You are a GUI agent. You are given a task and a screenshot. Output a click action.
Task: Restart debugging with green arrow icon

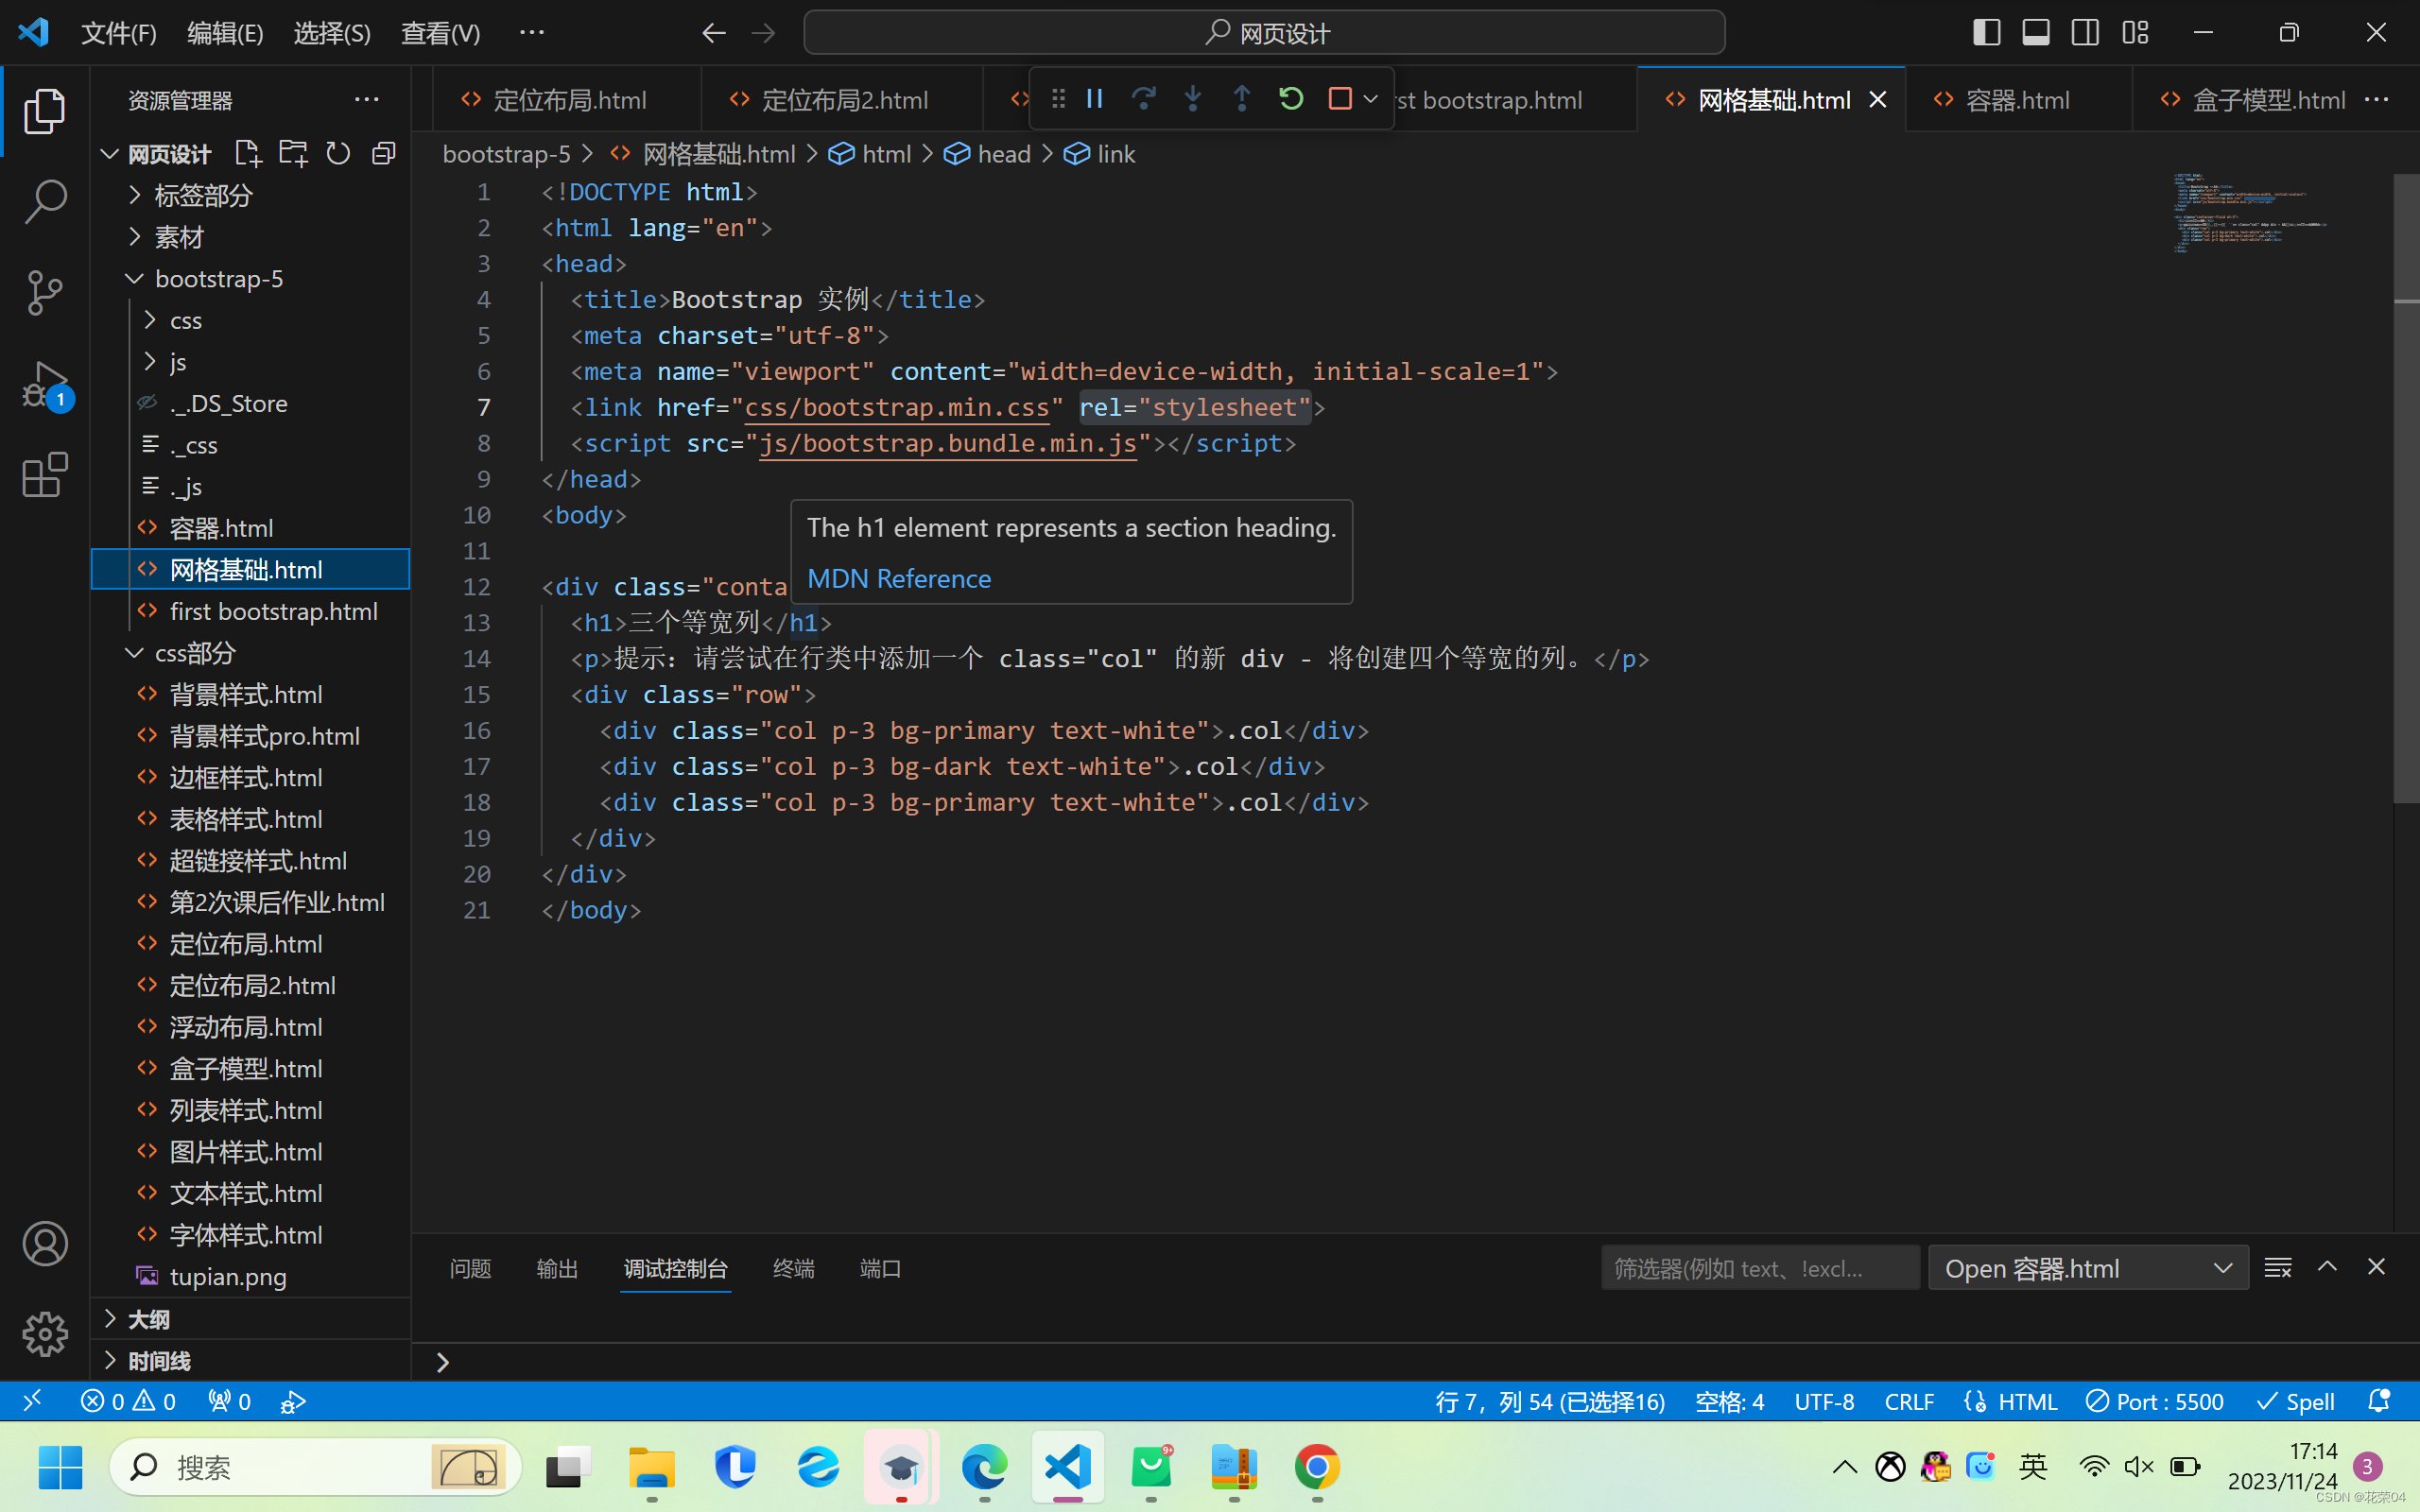(x=1291, y=99)
